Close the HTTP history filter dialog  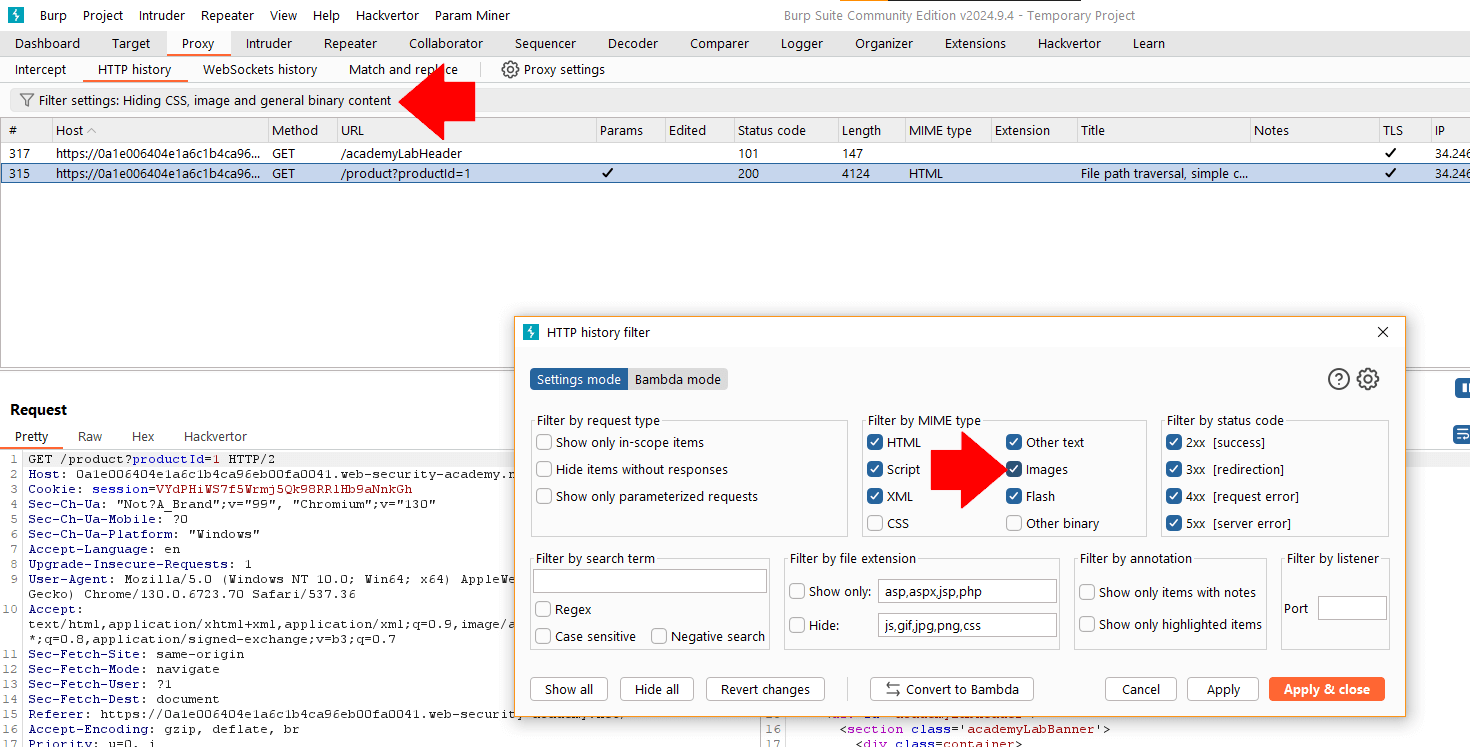[x=1383, y=332]
